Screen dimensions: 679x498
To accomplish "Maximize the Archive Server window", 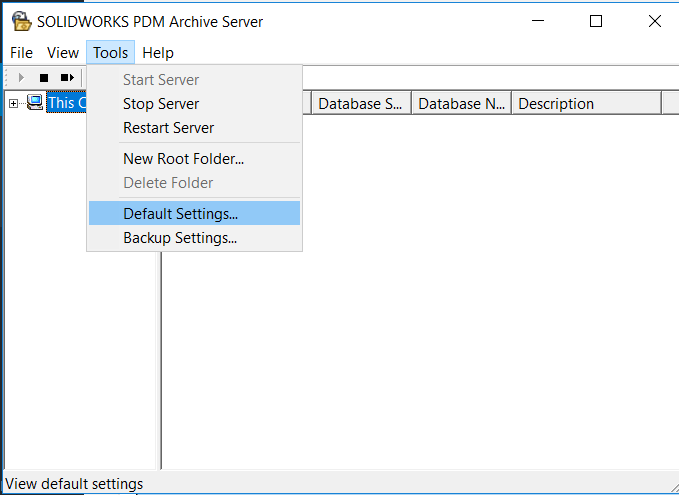I will click(596, 21).
